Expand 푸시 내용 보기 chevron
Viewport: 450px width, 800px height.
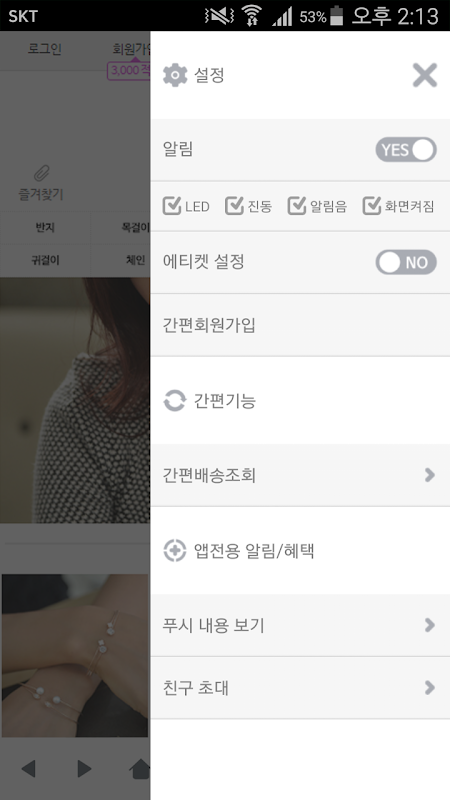coord(300,625)
